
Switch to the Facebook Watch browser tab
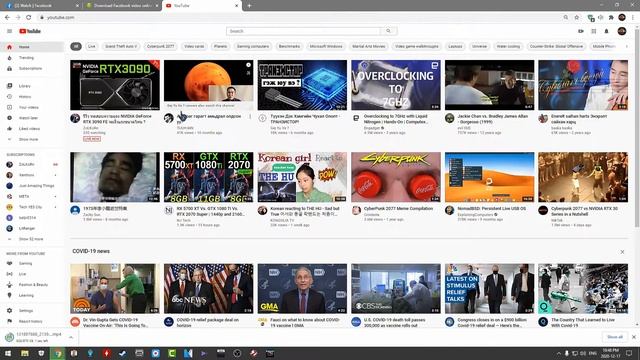[x=41, y=6]
